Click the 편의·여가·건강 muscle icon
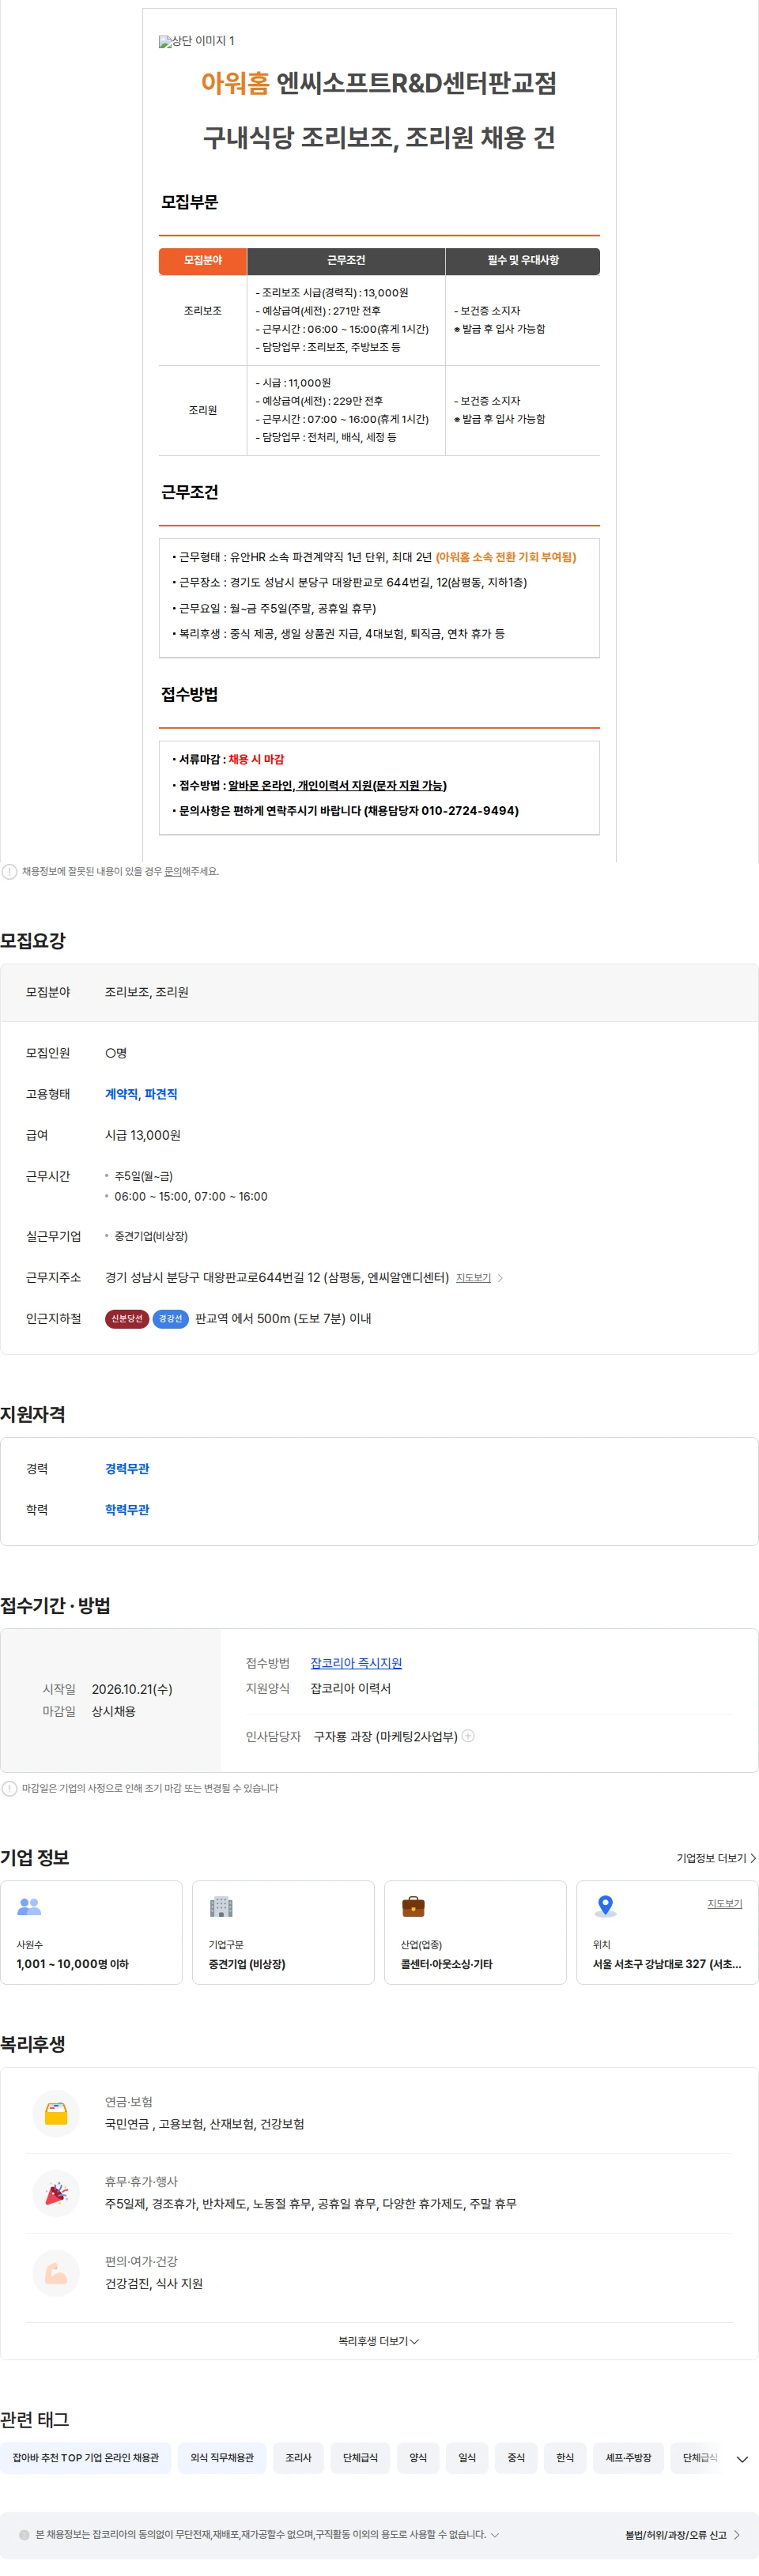759x2576 pixels. point(56,2273)
